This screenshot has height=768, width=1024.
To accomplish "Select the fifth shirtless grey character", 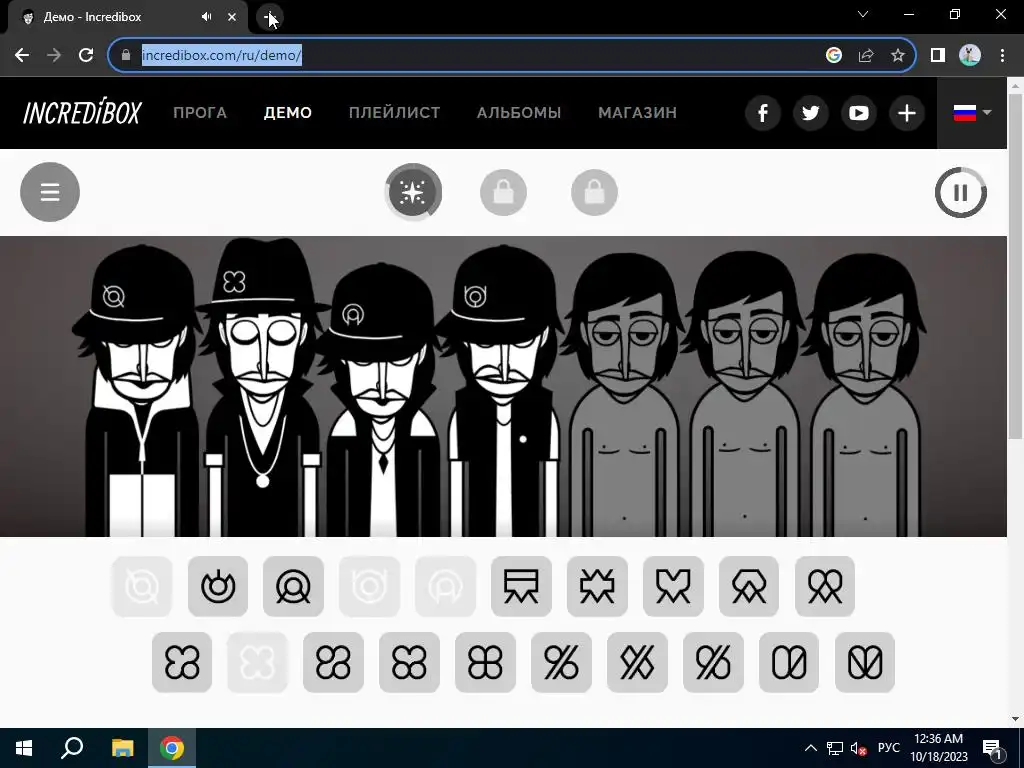I will tap(624, 395).
